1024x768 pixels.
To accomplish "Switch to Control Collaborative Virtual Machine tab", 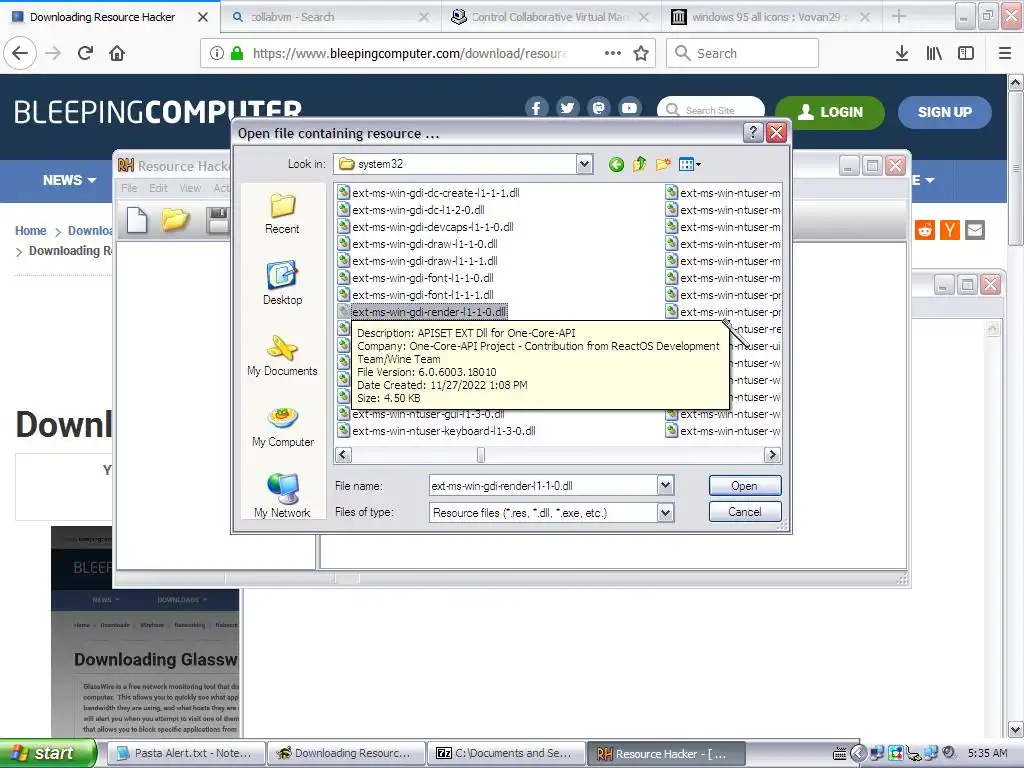I will click(x=551, y=17).
